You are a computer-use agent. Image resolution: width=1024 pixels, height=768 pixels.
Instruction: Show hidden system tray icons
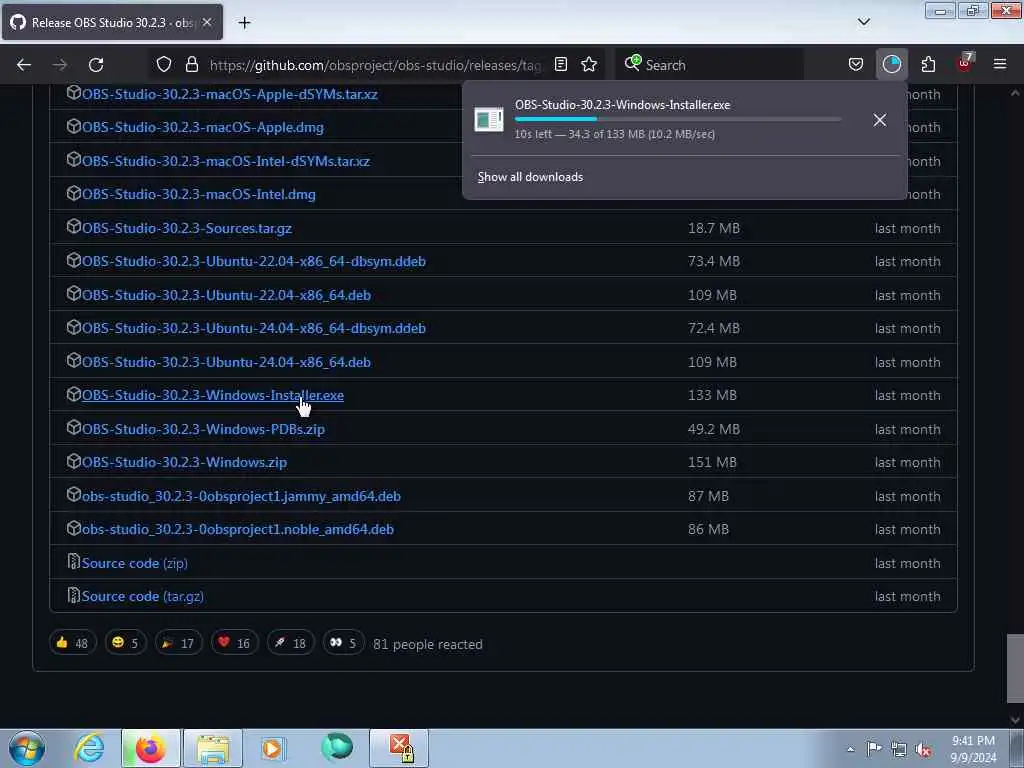click(850, 749)
